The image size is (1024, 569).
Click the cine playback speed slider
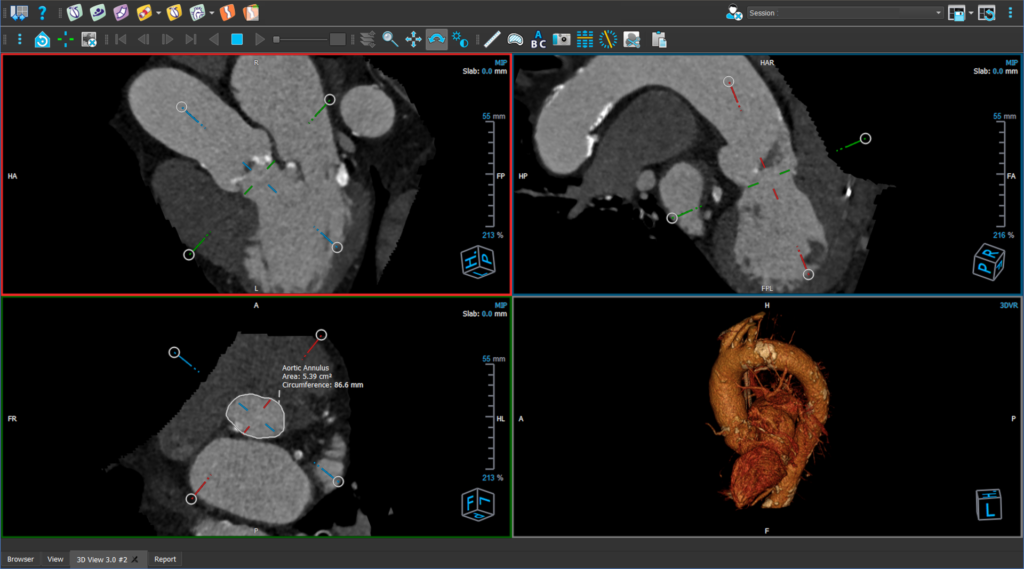[x=300, y=39]
